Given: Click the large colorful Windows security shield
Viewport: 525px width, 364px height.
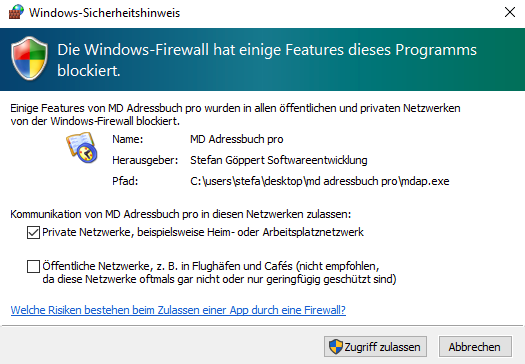Looking at the screenshot, I should pos(29,58).
